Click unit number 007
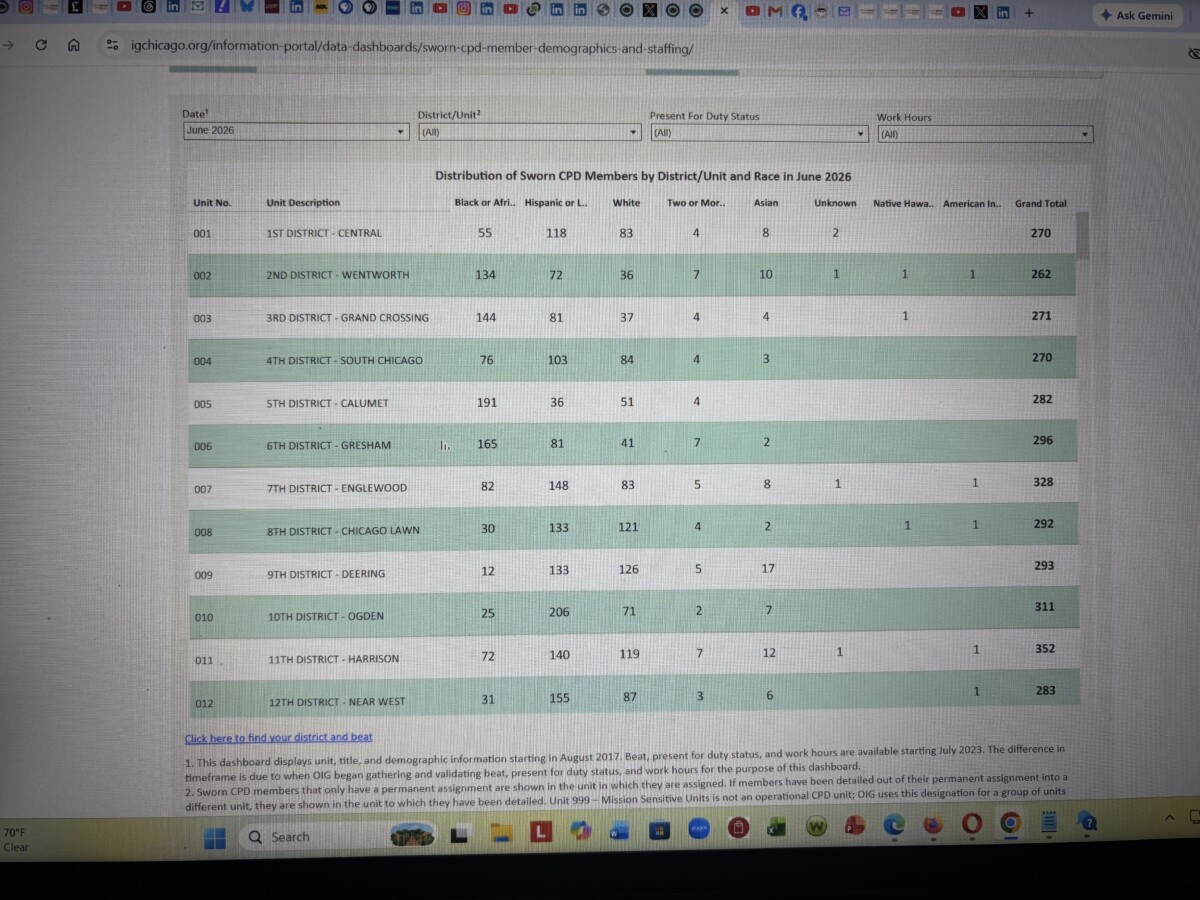The height and width of the screenshot is (900, 1200). 203,490
